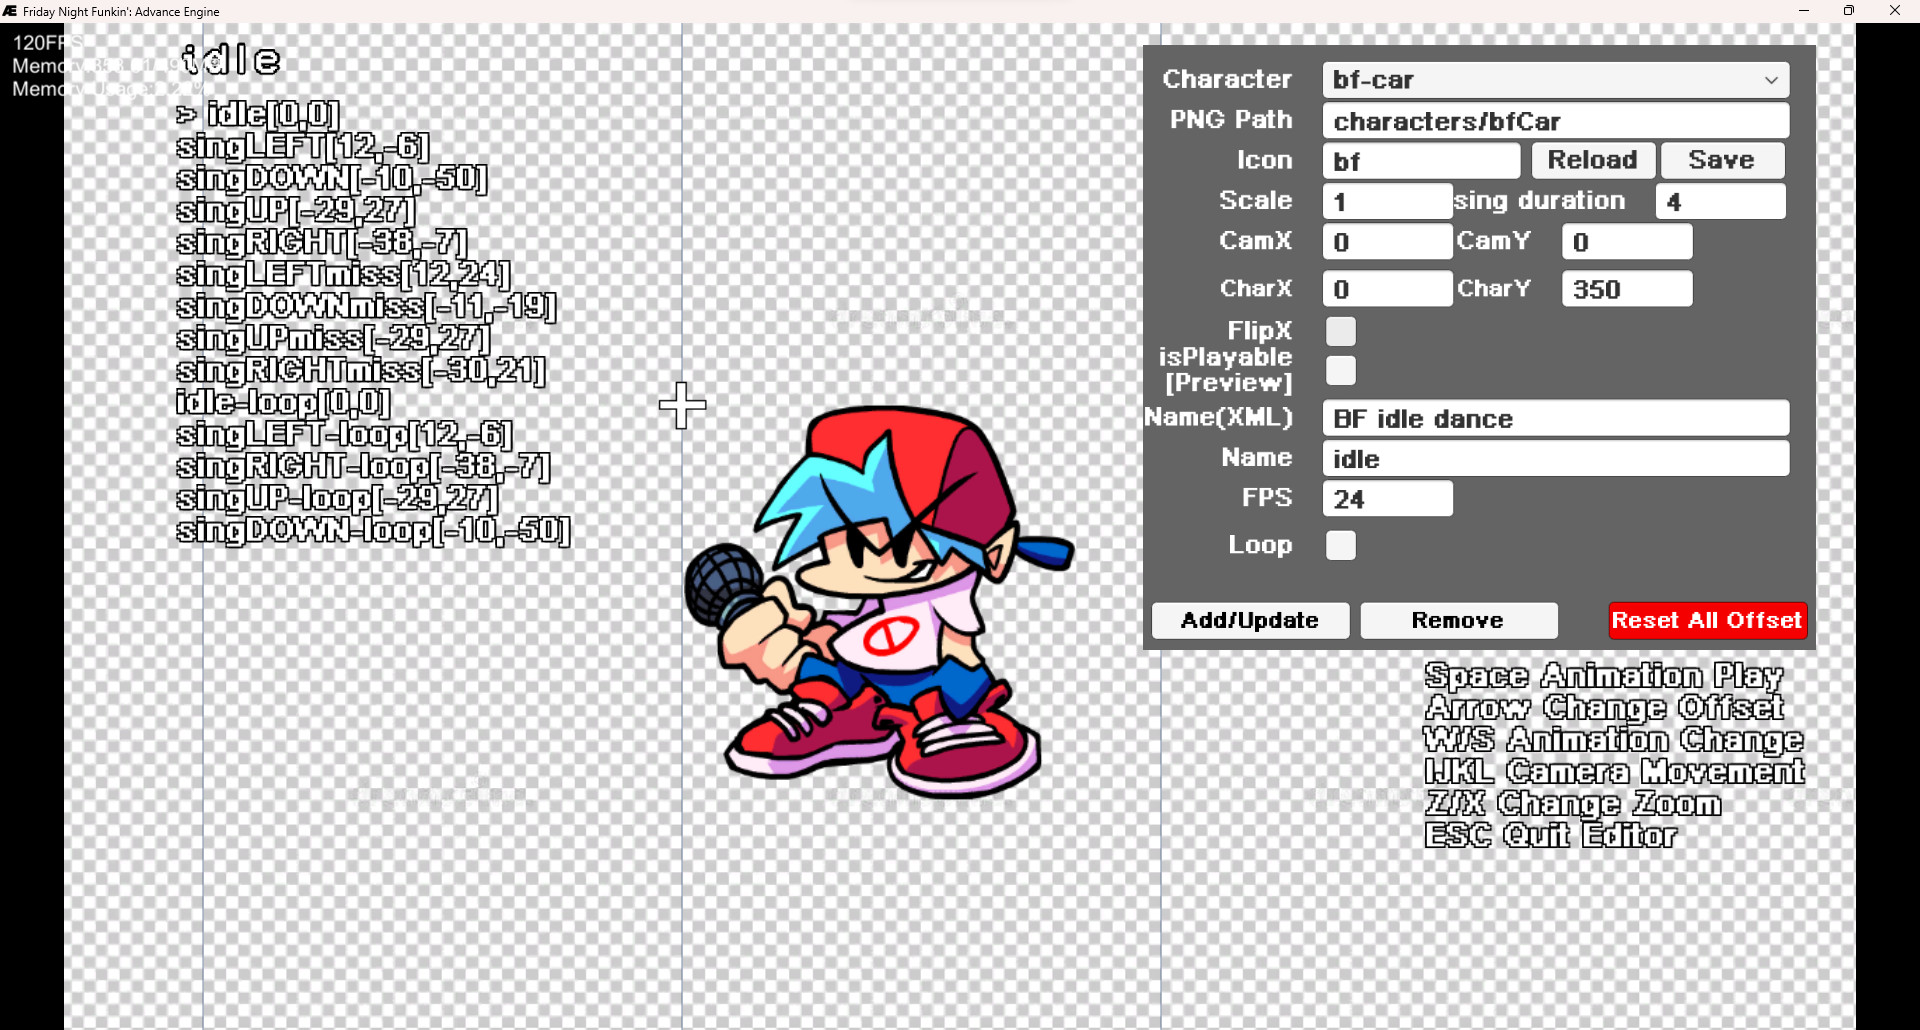Select the singLEFT animation entry
Screen dimensions: 1920x1030
(300, 147)
